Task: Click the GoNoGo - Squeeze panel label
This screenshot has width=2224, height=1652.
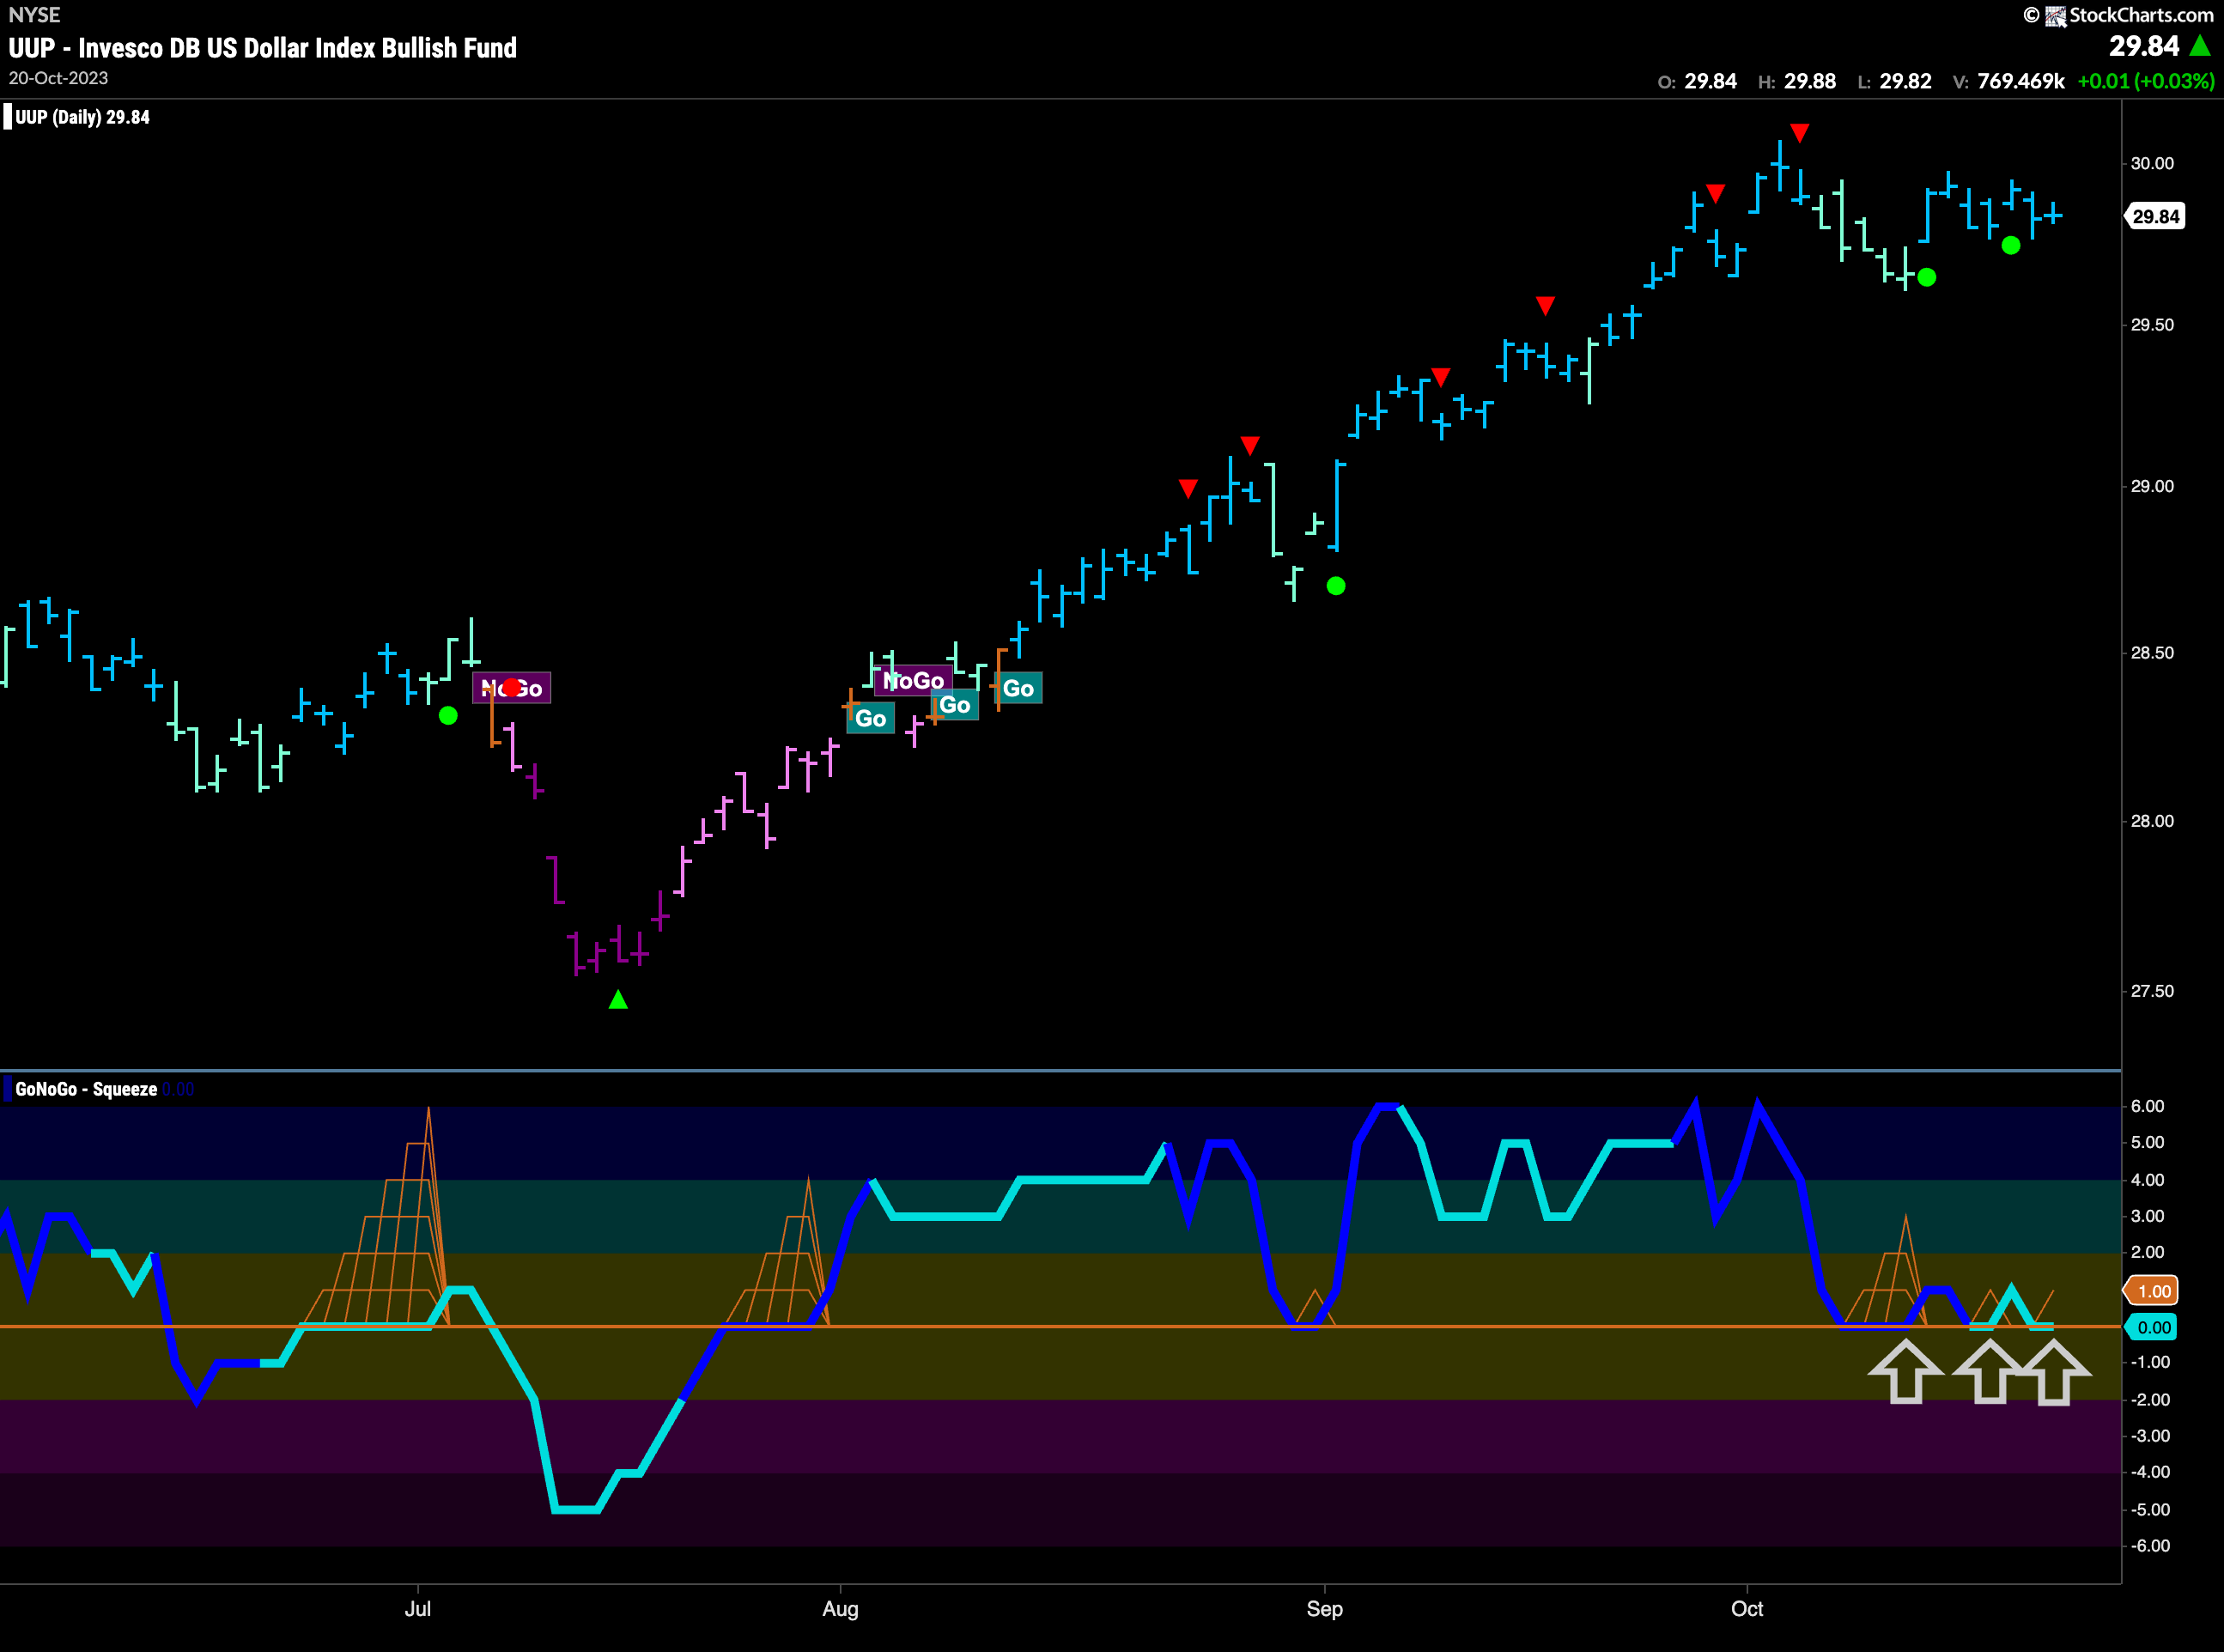Action: click(86, 1089)
